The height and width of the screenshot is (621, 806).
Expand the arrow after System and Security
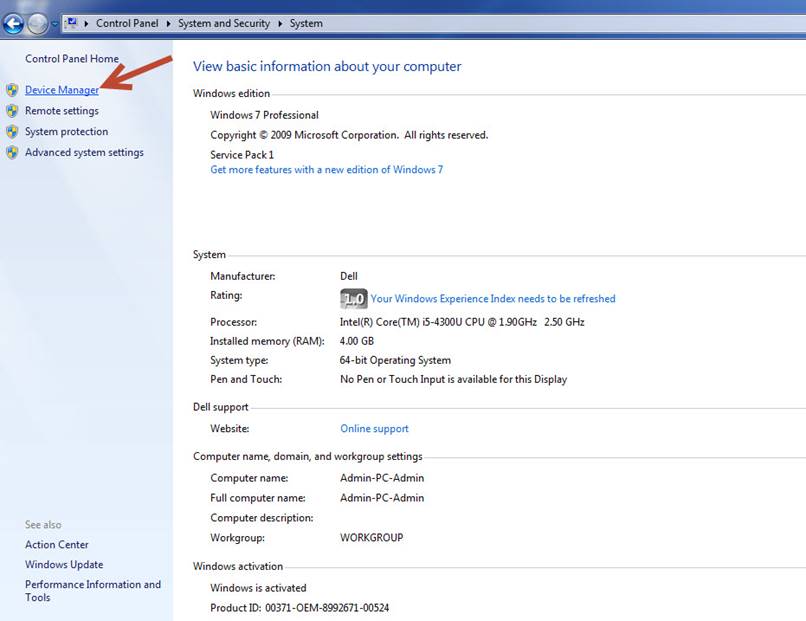coord(279,23)
